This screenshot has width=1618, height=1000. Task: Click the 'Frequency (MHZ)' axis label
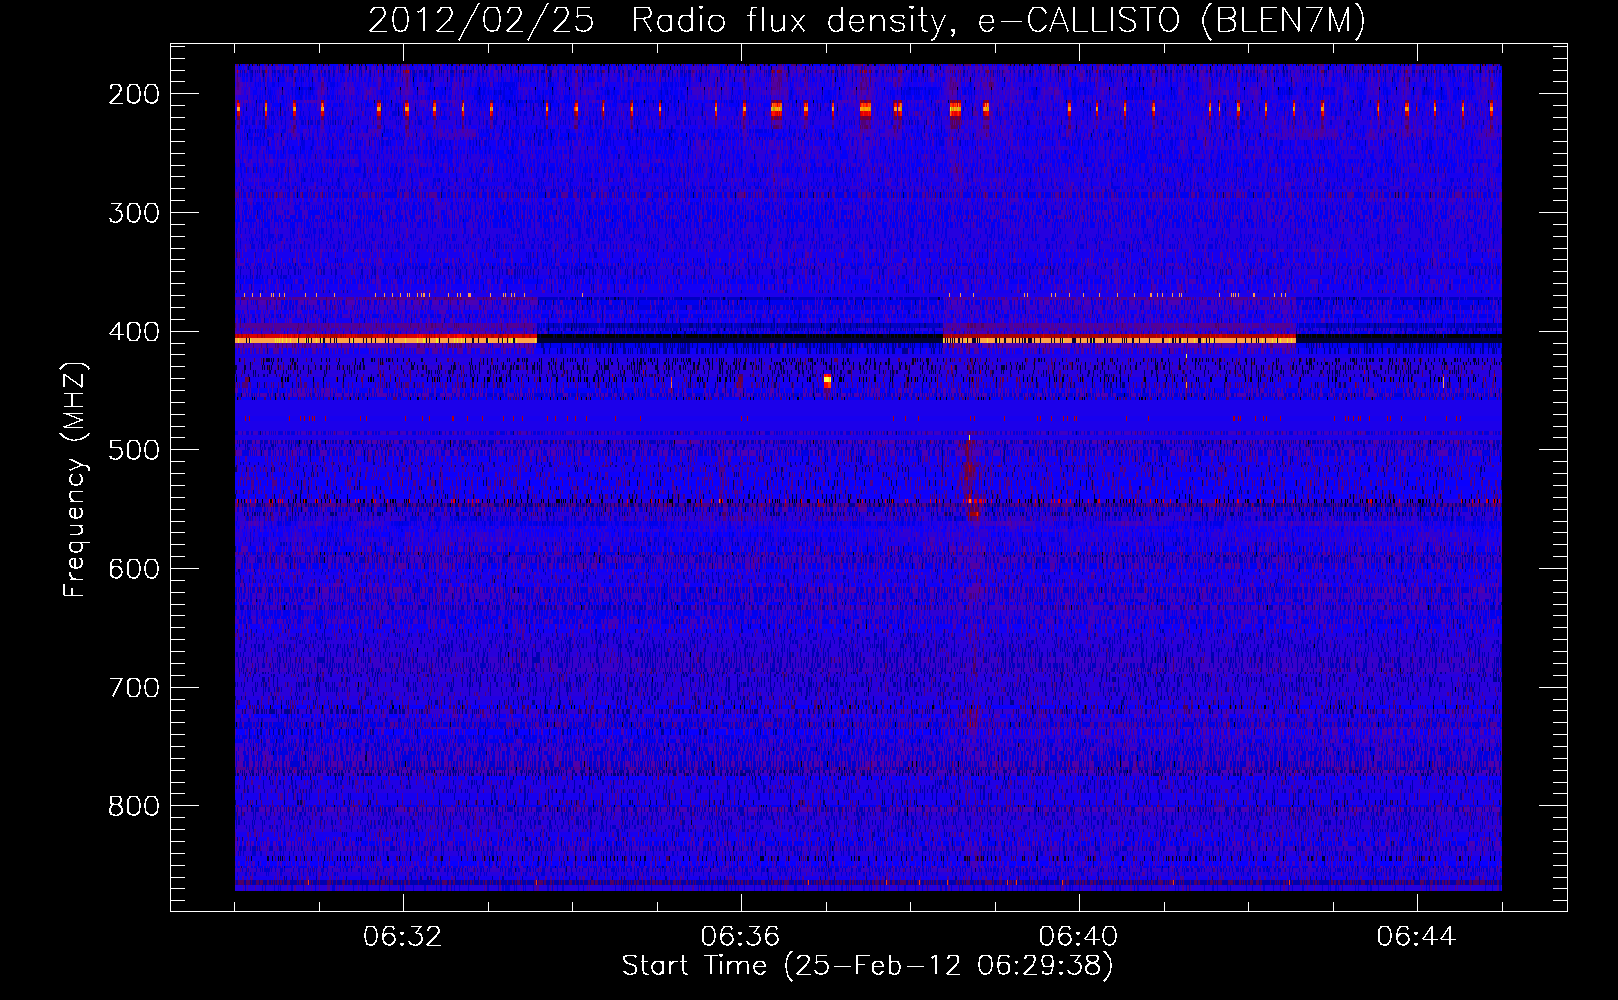[75, 479]
